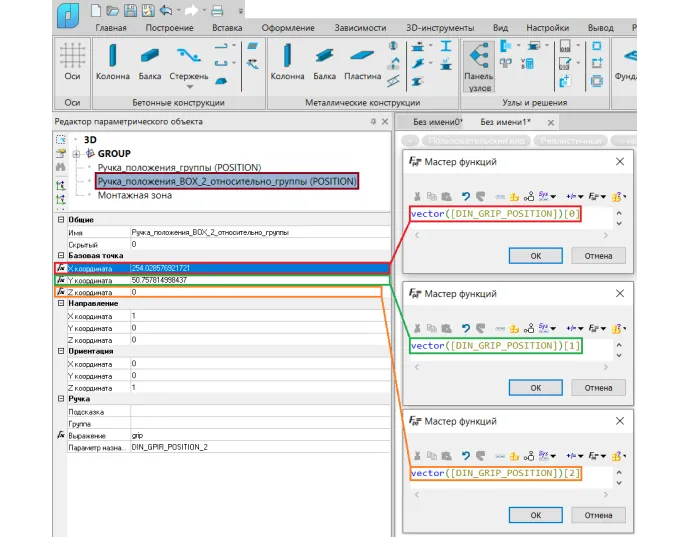Open Зависимости ribbon tab
688x537 pixels.
click(x=360, y=28)
